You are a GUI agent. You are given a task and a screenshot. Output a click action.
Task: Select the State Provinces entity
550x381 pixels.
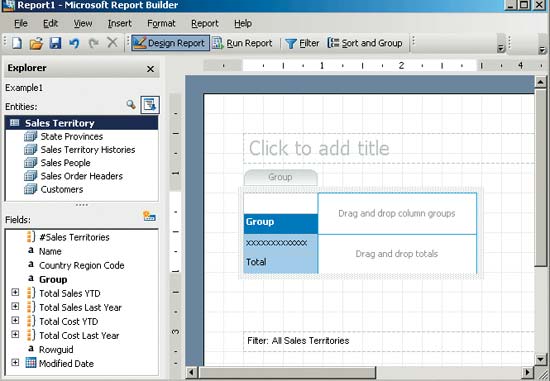pyautogui.click(x=72, y=136)
